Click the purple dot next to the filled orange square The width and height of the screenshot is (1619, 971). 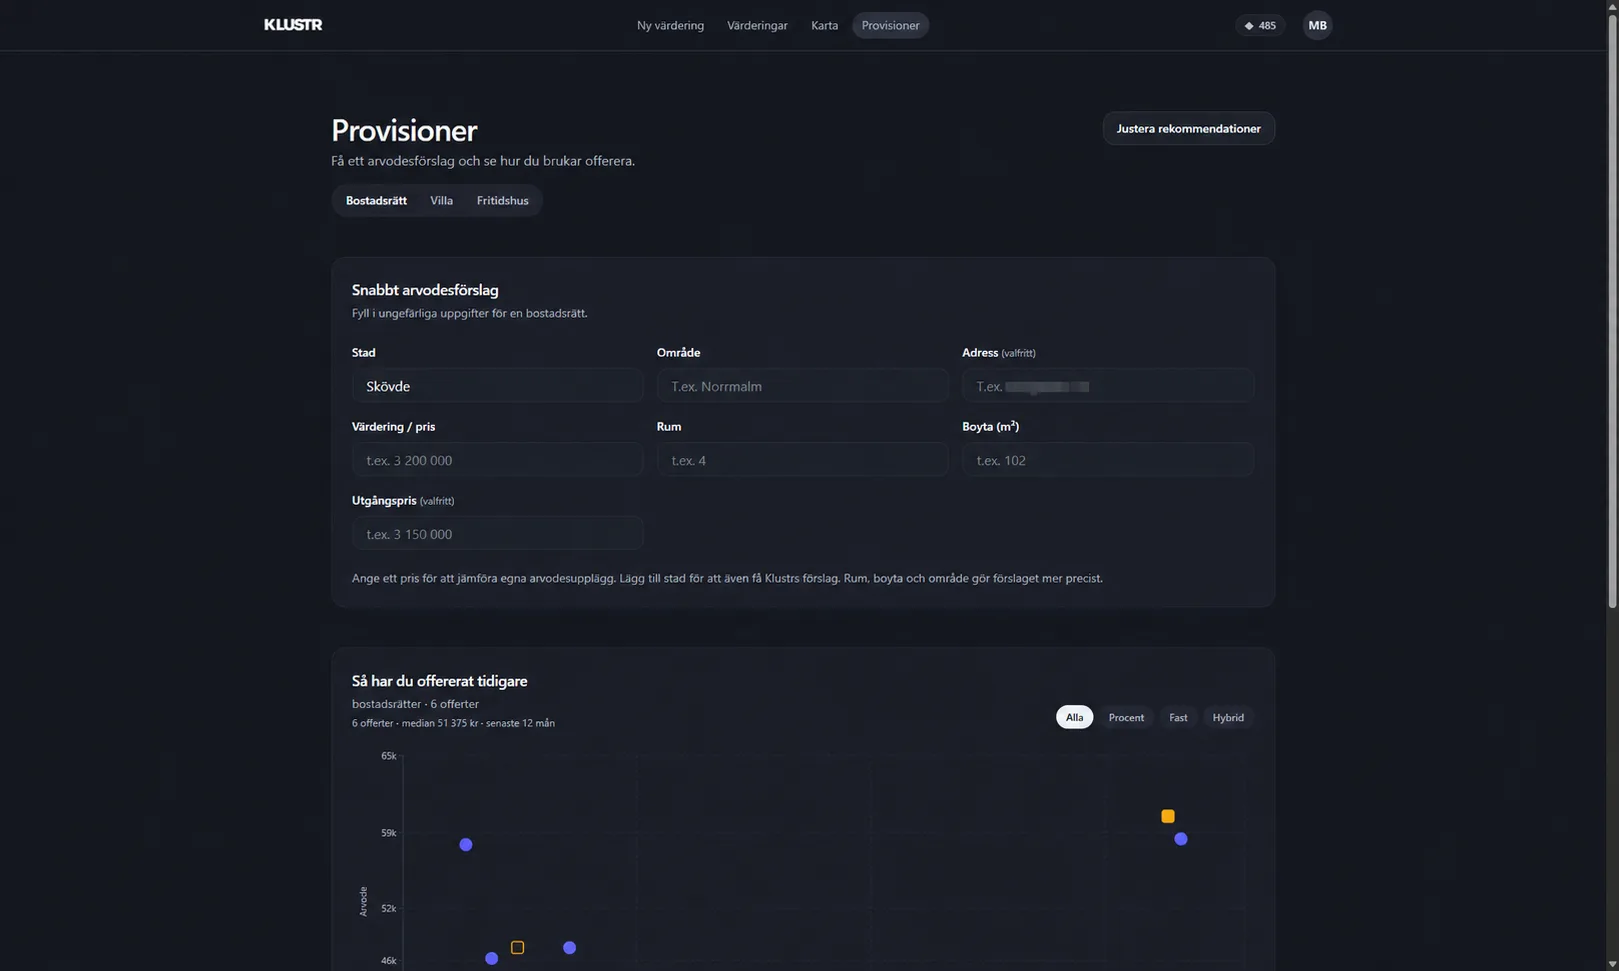pos(1181,839)
